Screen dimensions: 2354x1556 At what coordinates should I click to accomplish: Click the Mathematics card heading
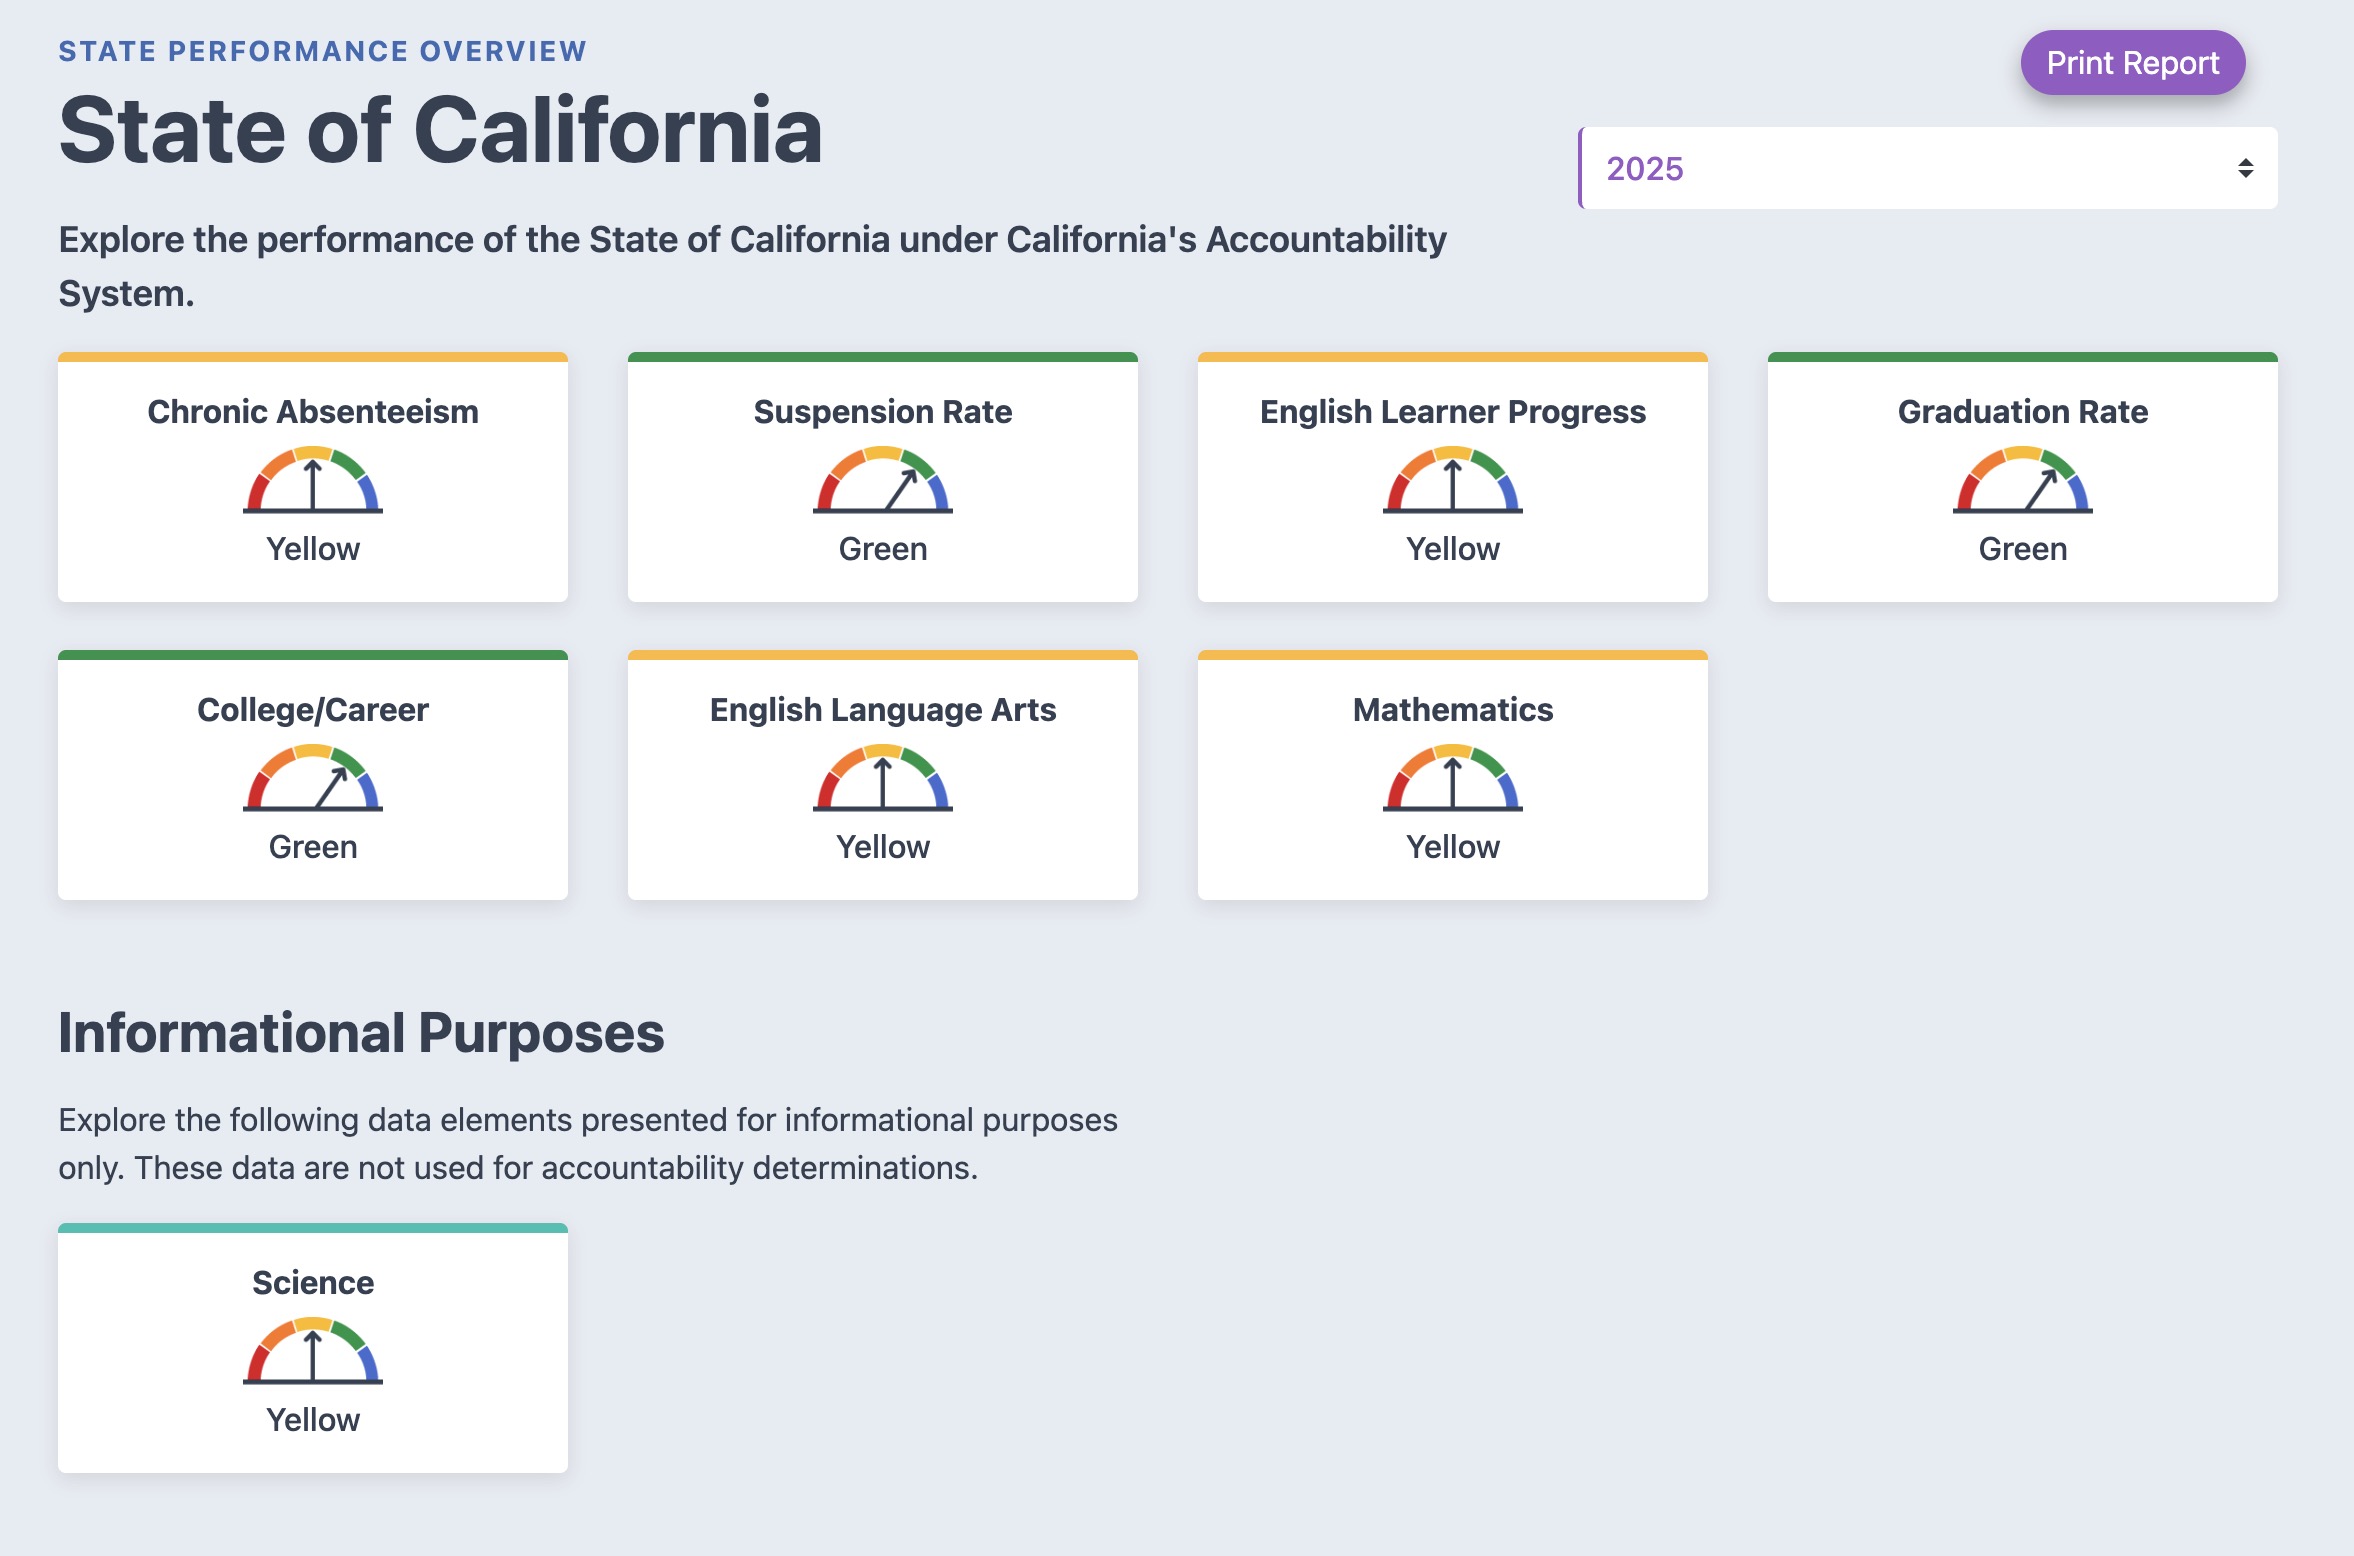pos(1453,710)
